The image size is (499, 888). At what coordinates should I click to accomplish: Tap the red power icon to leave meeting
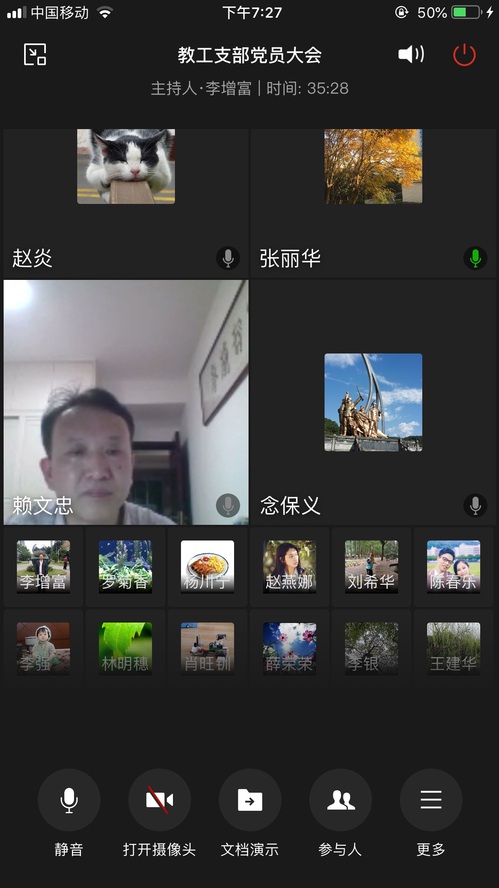click(464, 55)
